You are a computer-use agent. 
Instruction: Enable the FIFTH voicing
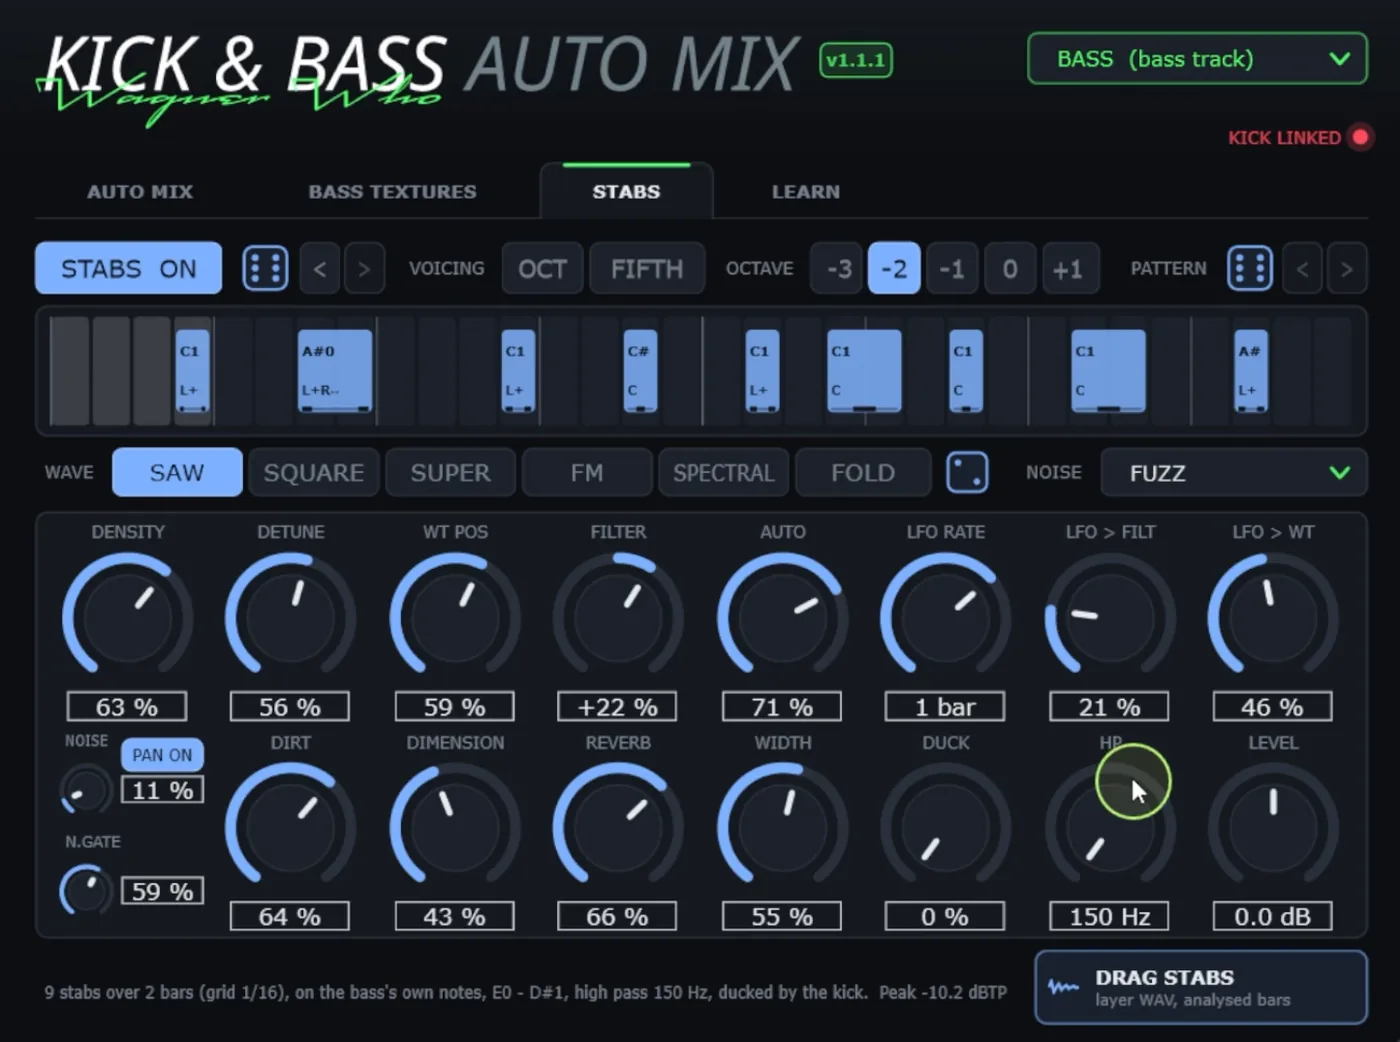click(x=647, y=269)
